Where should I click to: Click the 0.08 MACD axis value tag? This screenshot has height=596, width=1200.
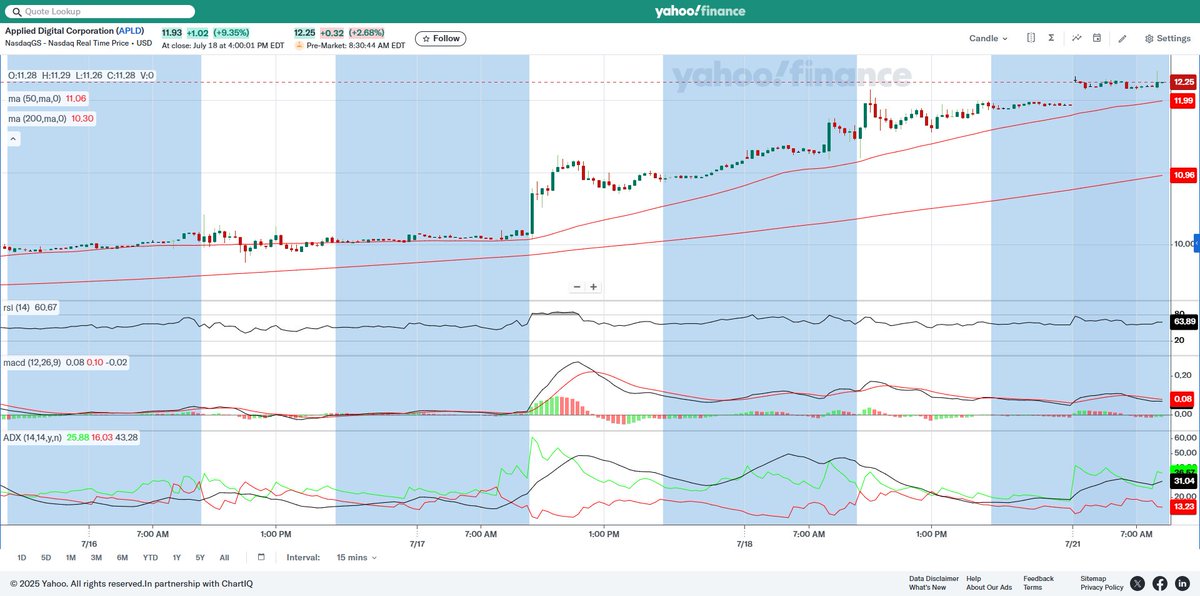click(x=1183, y=398)
